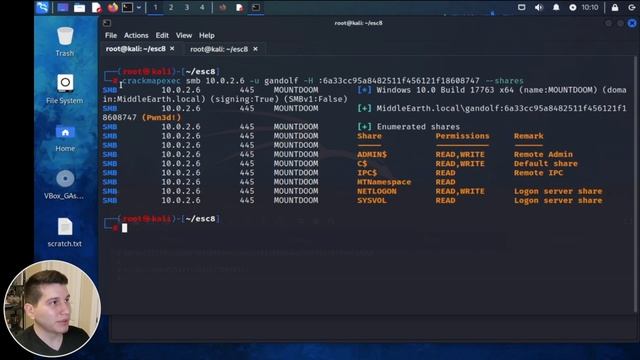
Task: Switch to workspace 2
Action: (171, 7)
